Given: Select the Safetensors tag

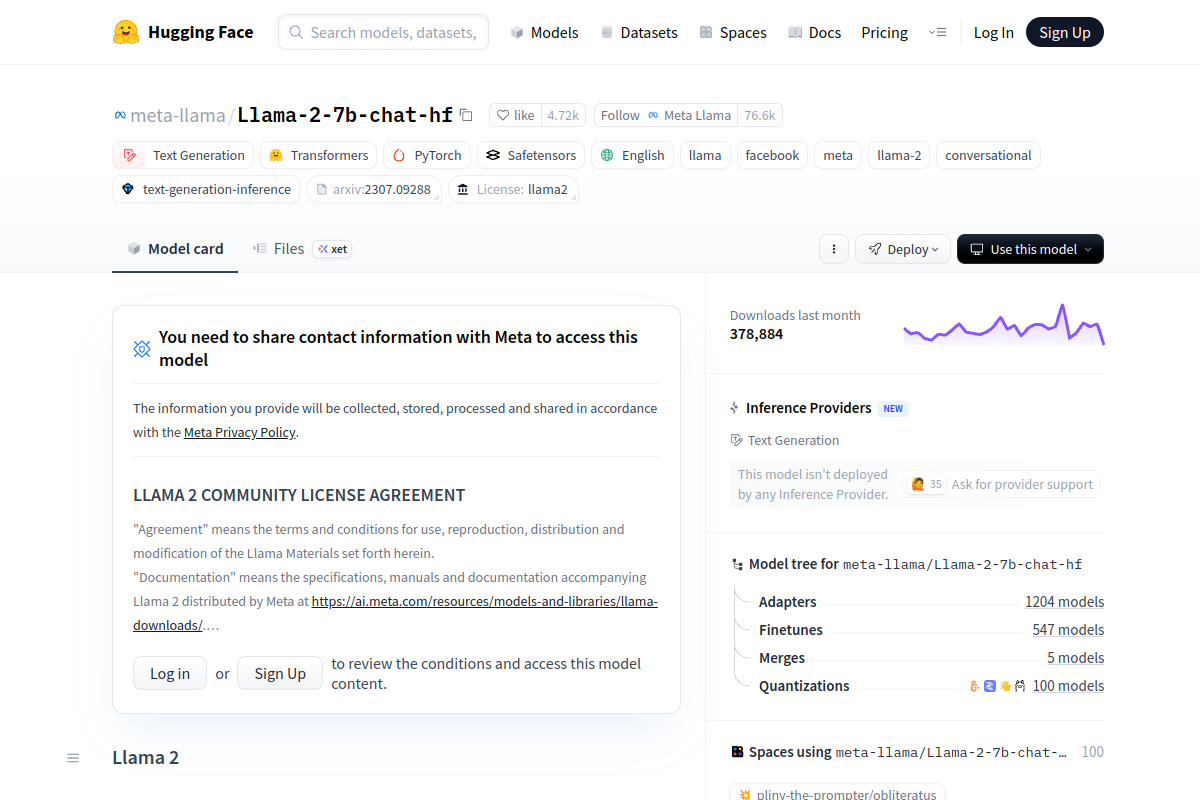Looking at the screenshot, I should [531, 155].
